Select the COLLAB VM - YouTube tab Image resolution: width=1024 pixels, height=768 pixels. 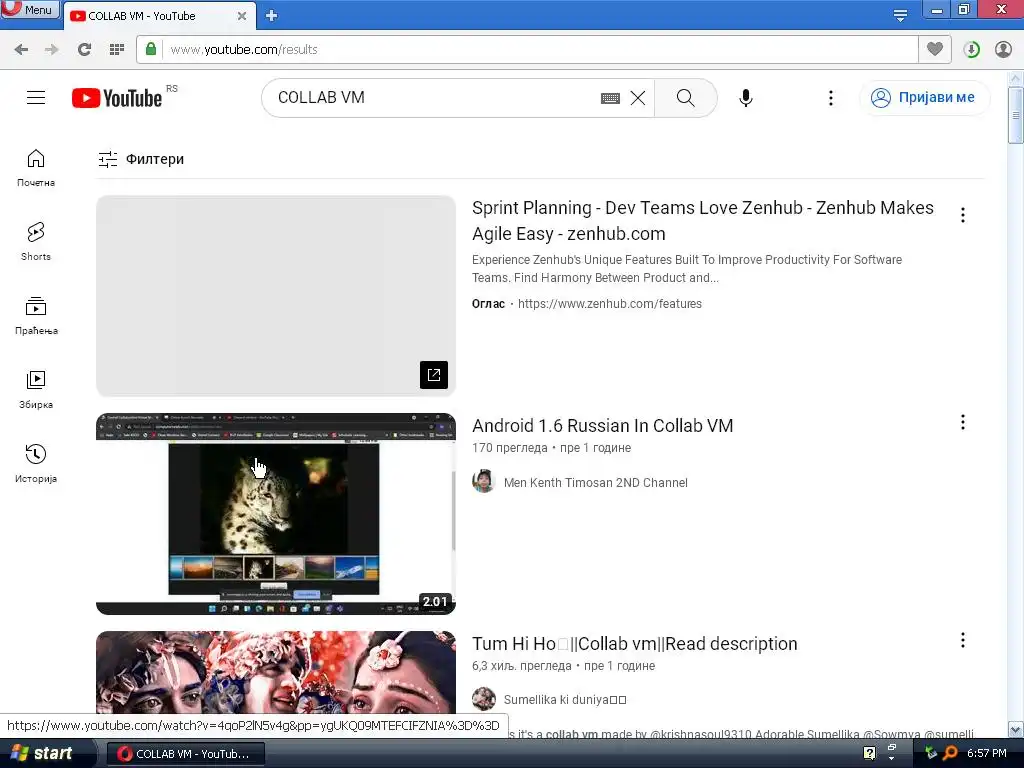159,16
